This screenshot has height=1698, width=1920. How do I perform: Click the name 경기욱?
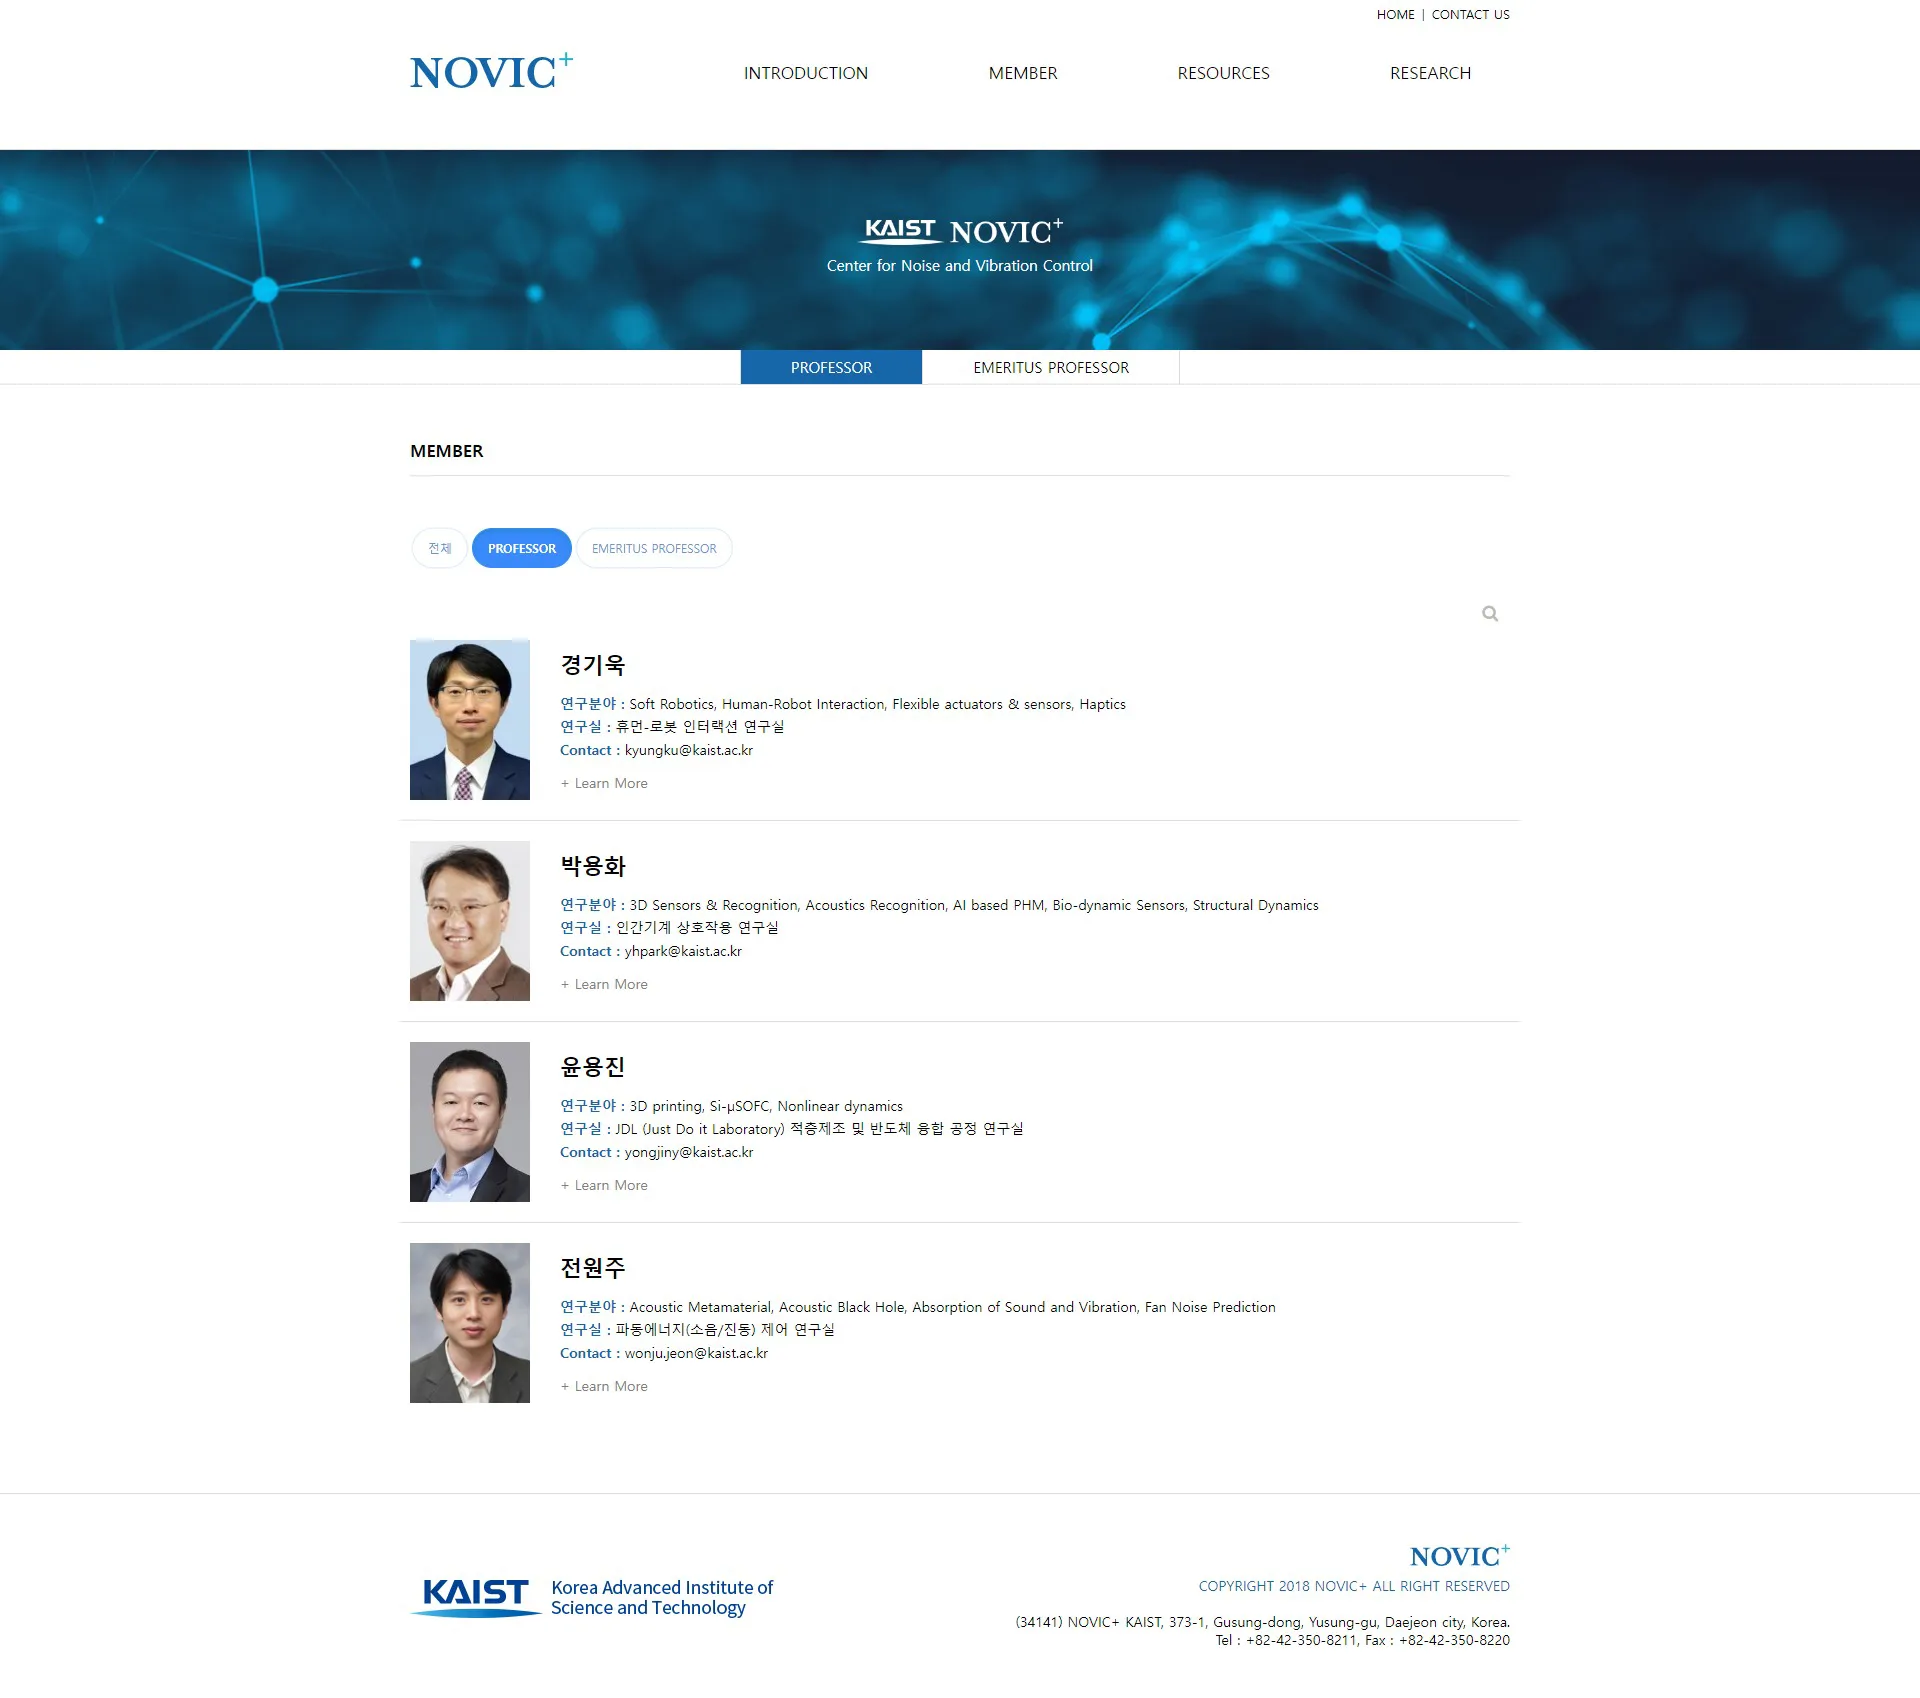click(x=593, y=665)
